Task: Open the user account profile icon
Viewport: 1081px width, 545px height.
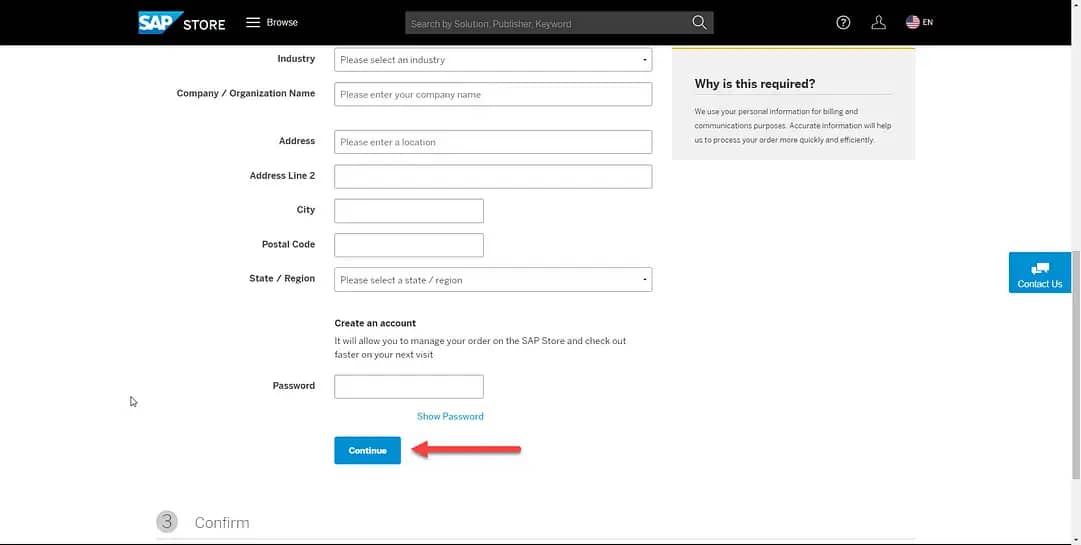Action: coord(878,23)
